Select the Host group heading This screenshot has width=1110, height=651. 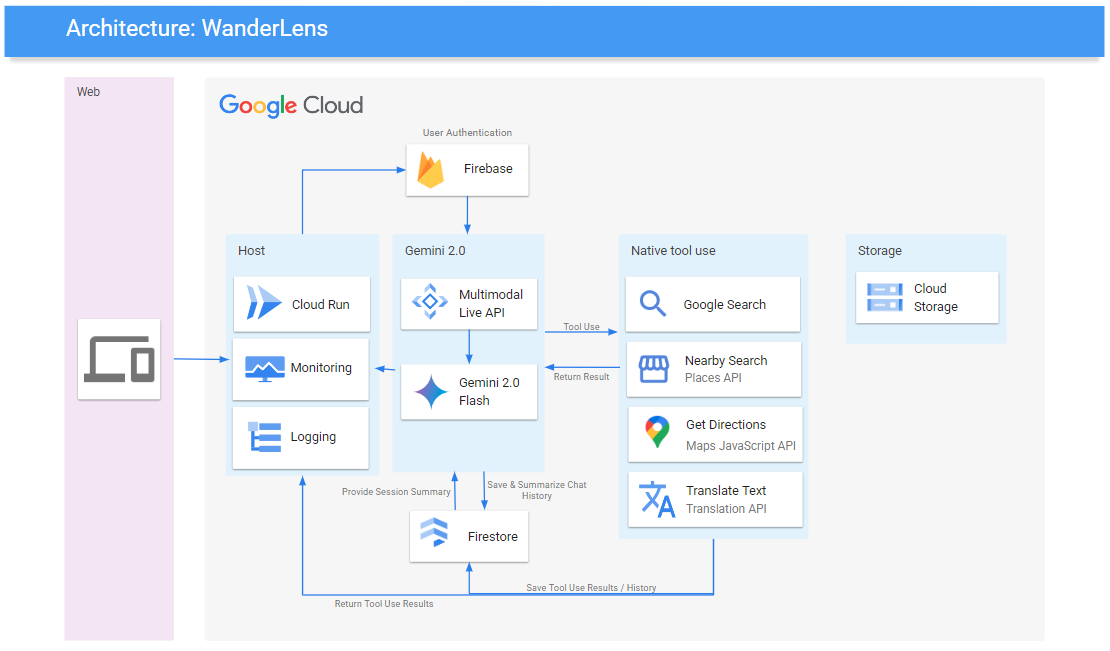(251, 250)
